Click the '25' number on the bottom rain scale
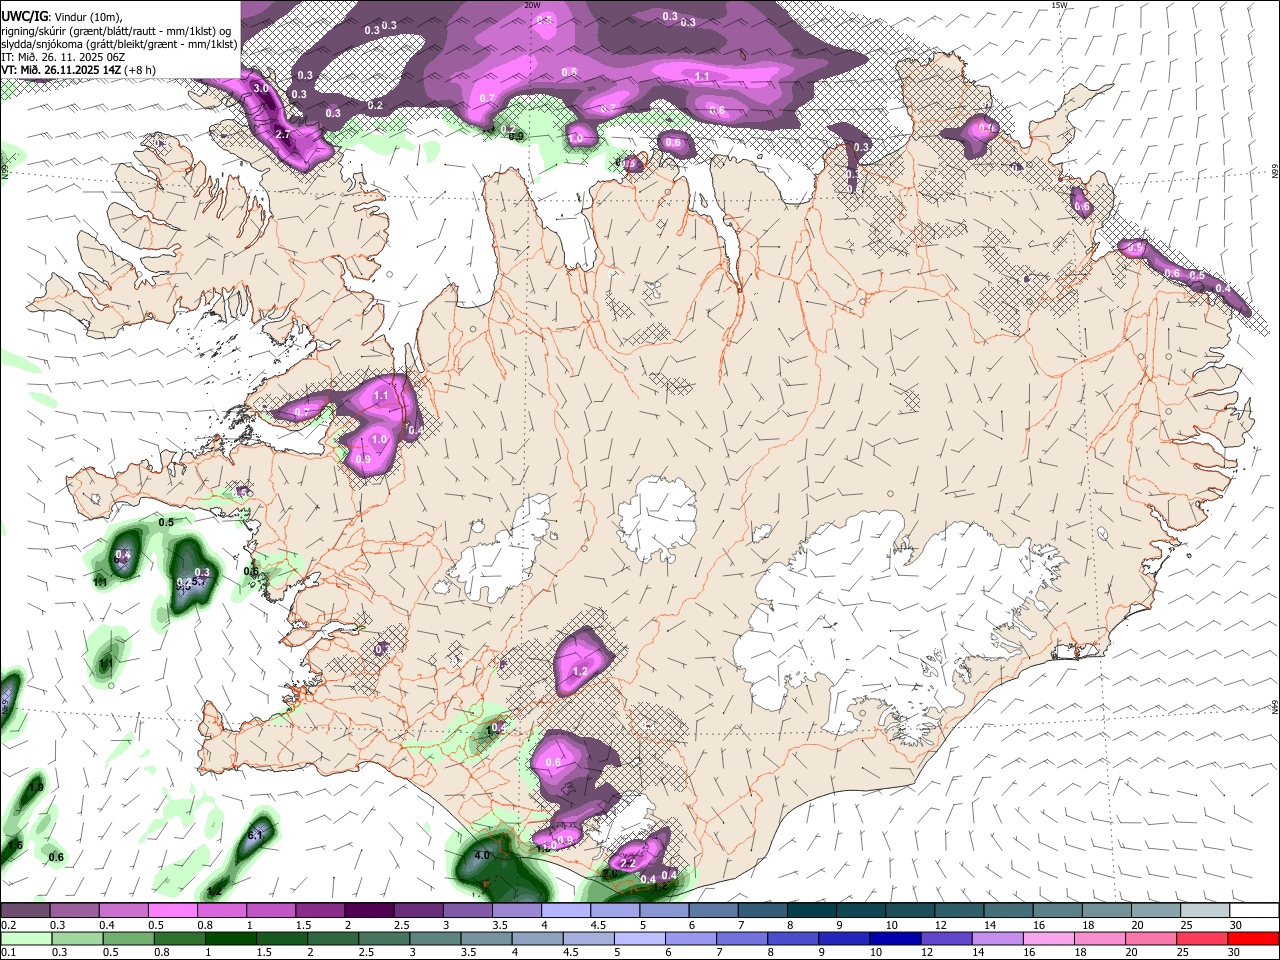 [1182, 953]
